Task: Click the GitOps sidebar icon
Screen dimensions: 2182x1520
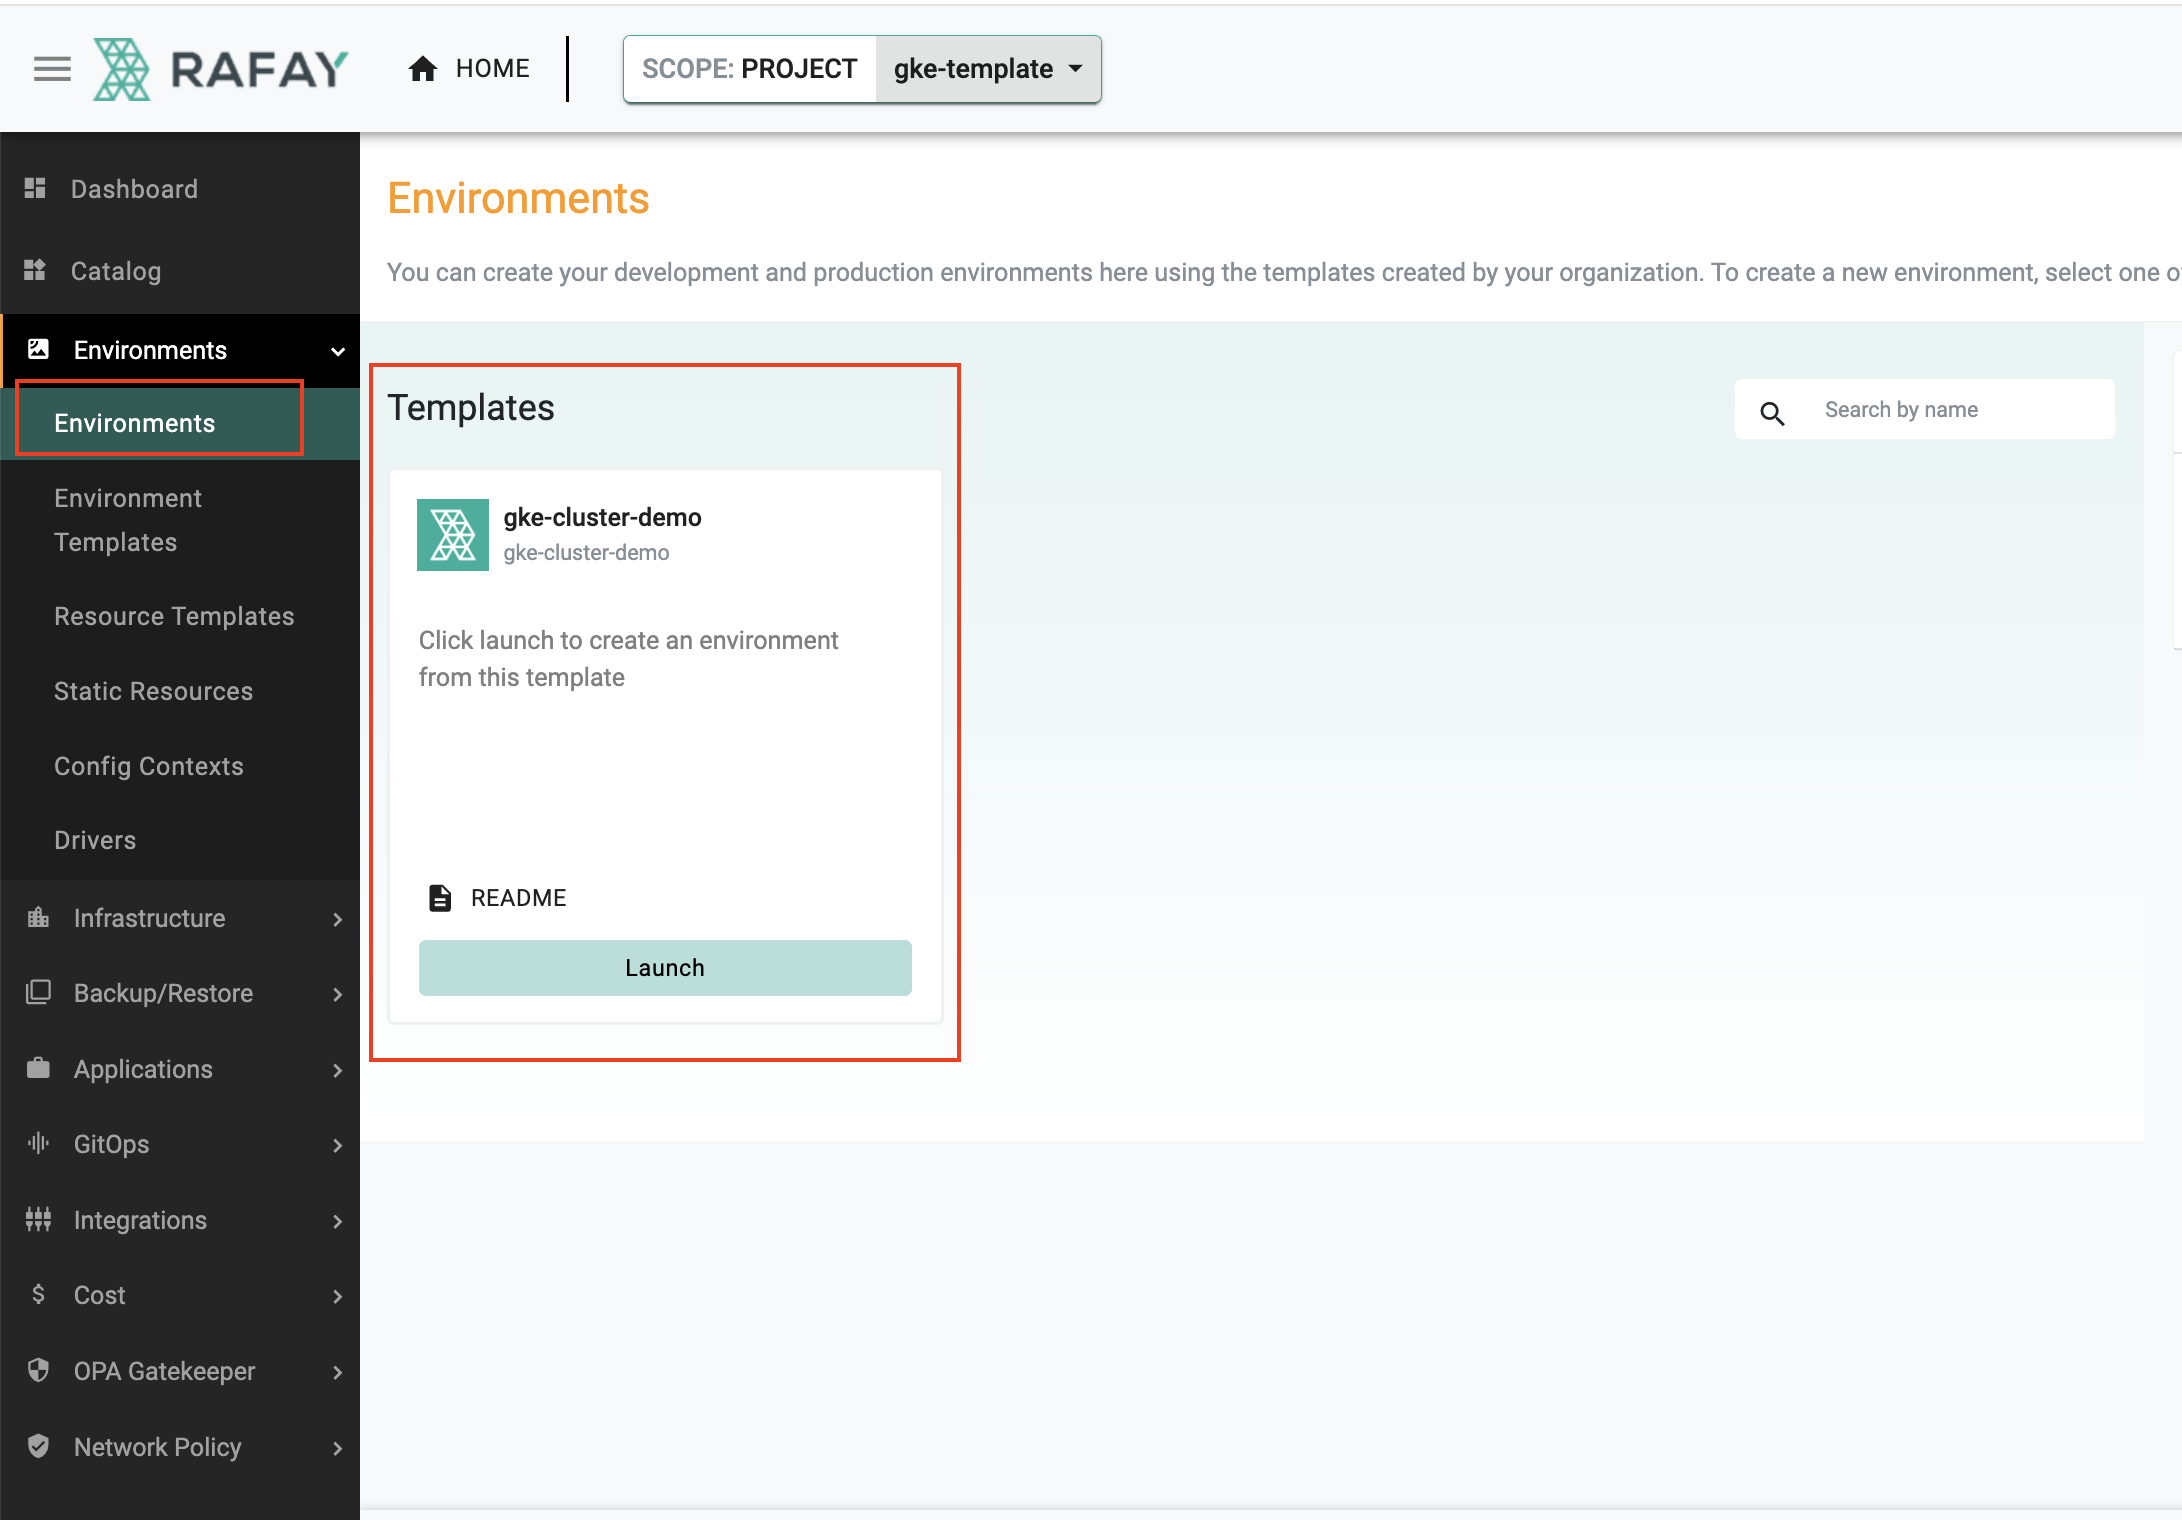Action: pyautogui.click(x=38, y=1144)
